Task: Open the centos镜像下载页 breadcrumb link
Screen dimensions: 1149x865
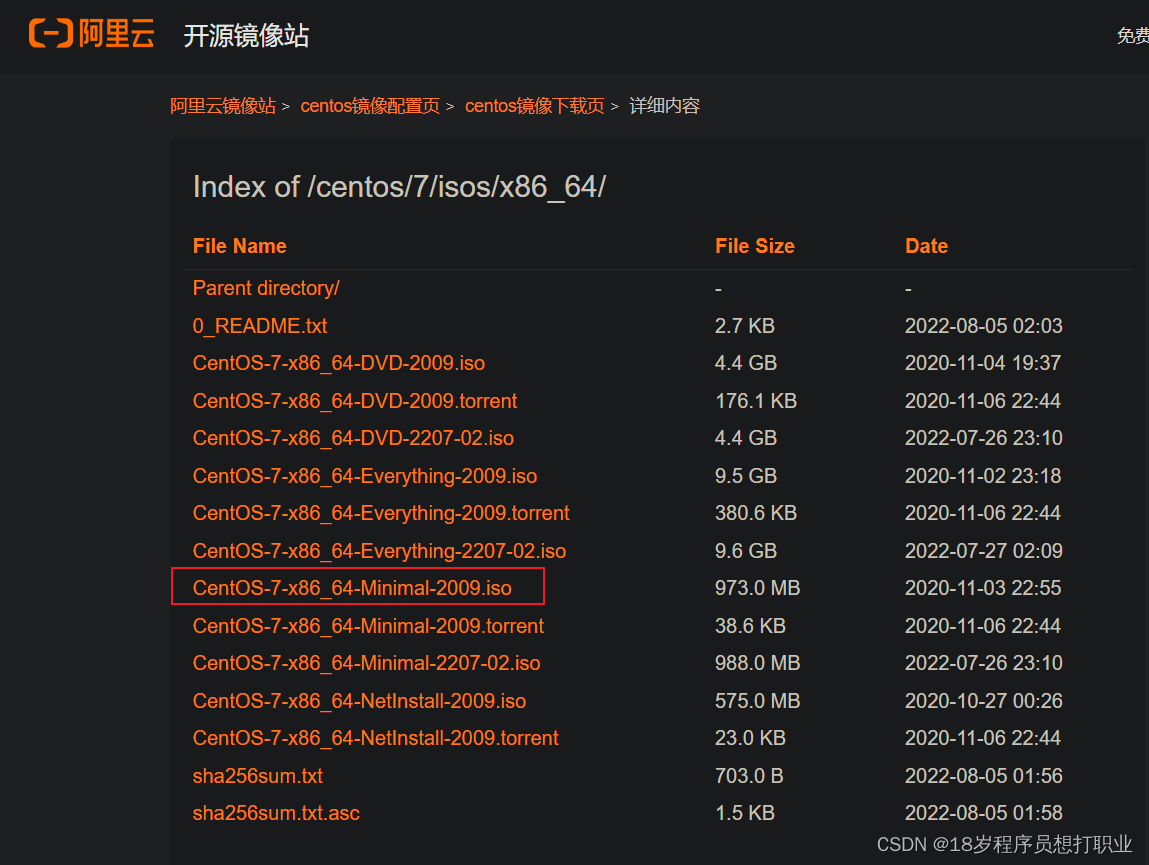Action: pyautogui.click(x=534, y=106)
